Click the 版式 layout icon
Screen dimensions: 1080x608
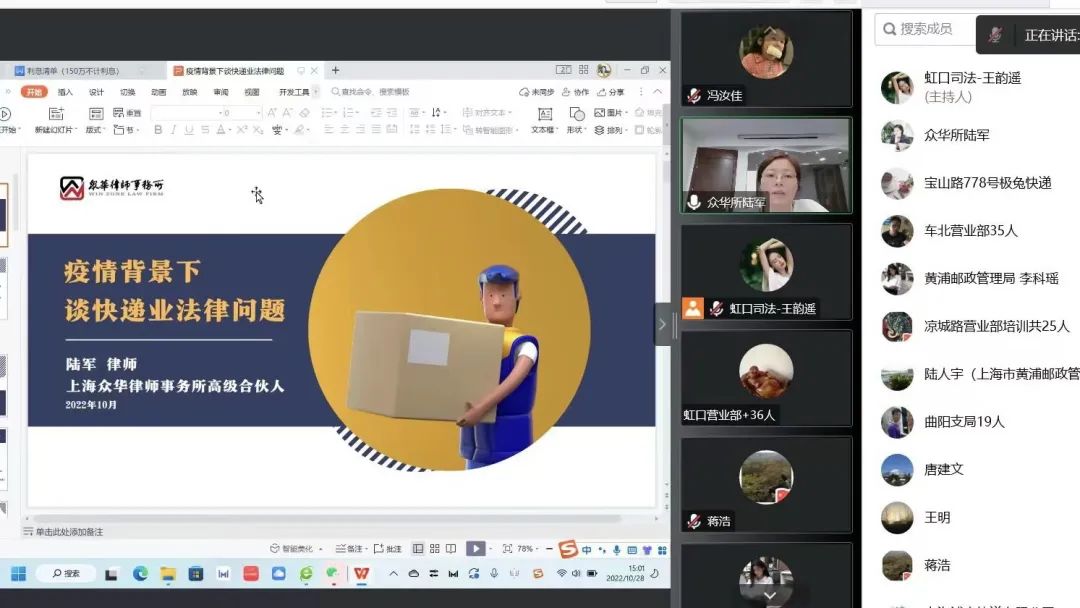point(95,114)
